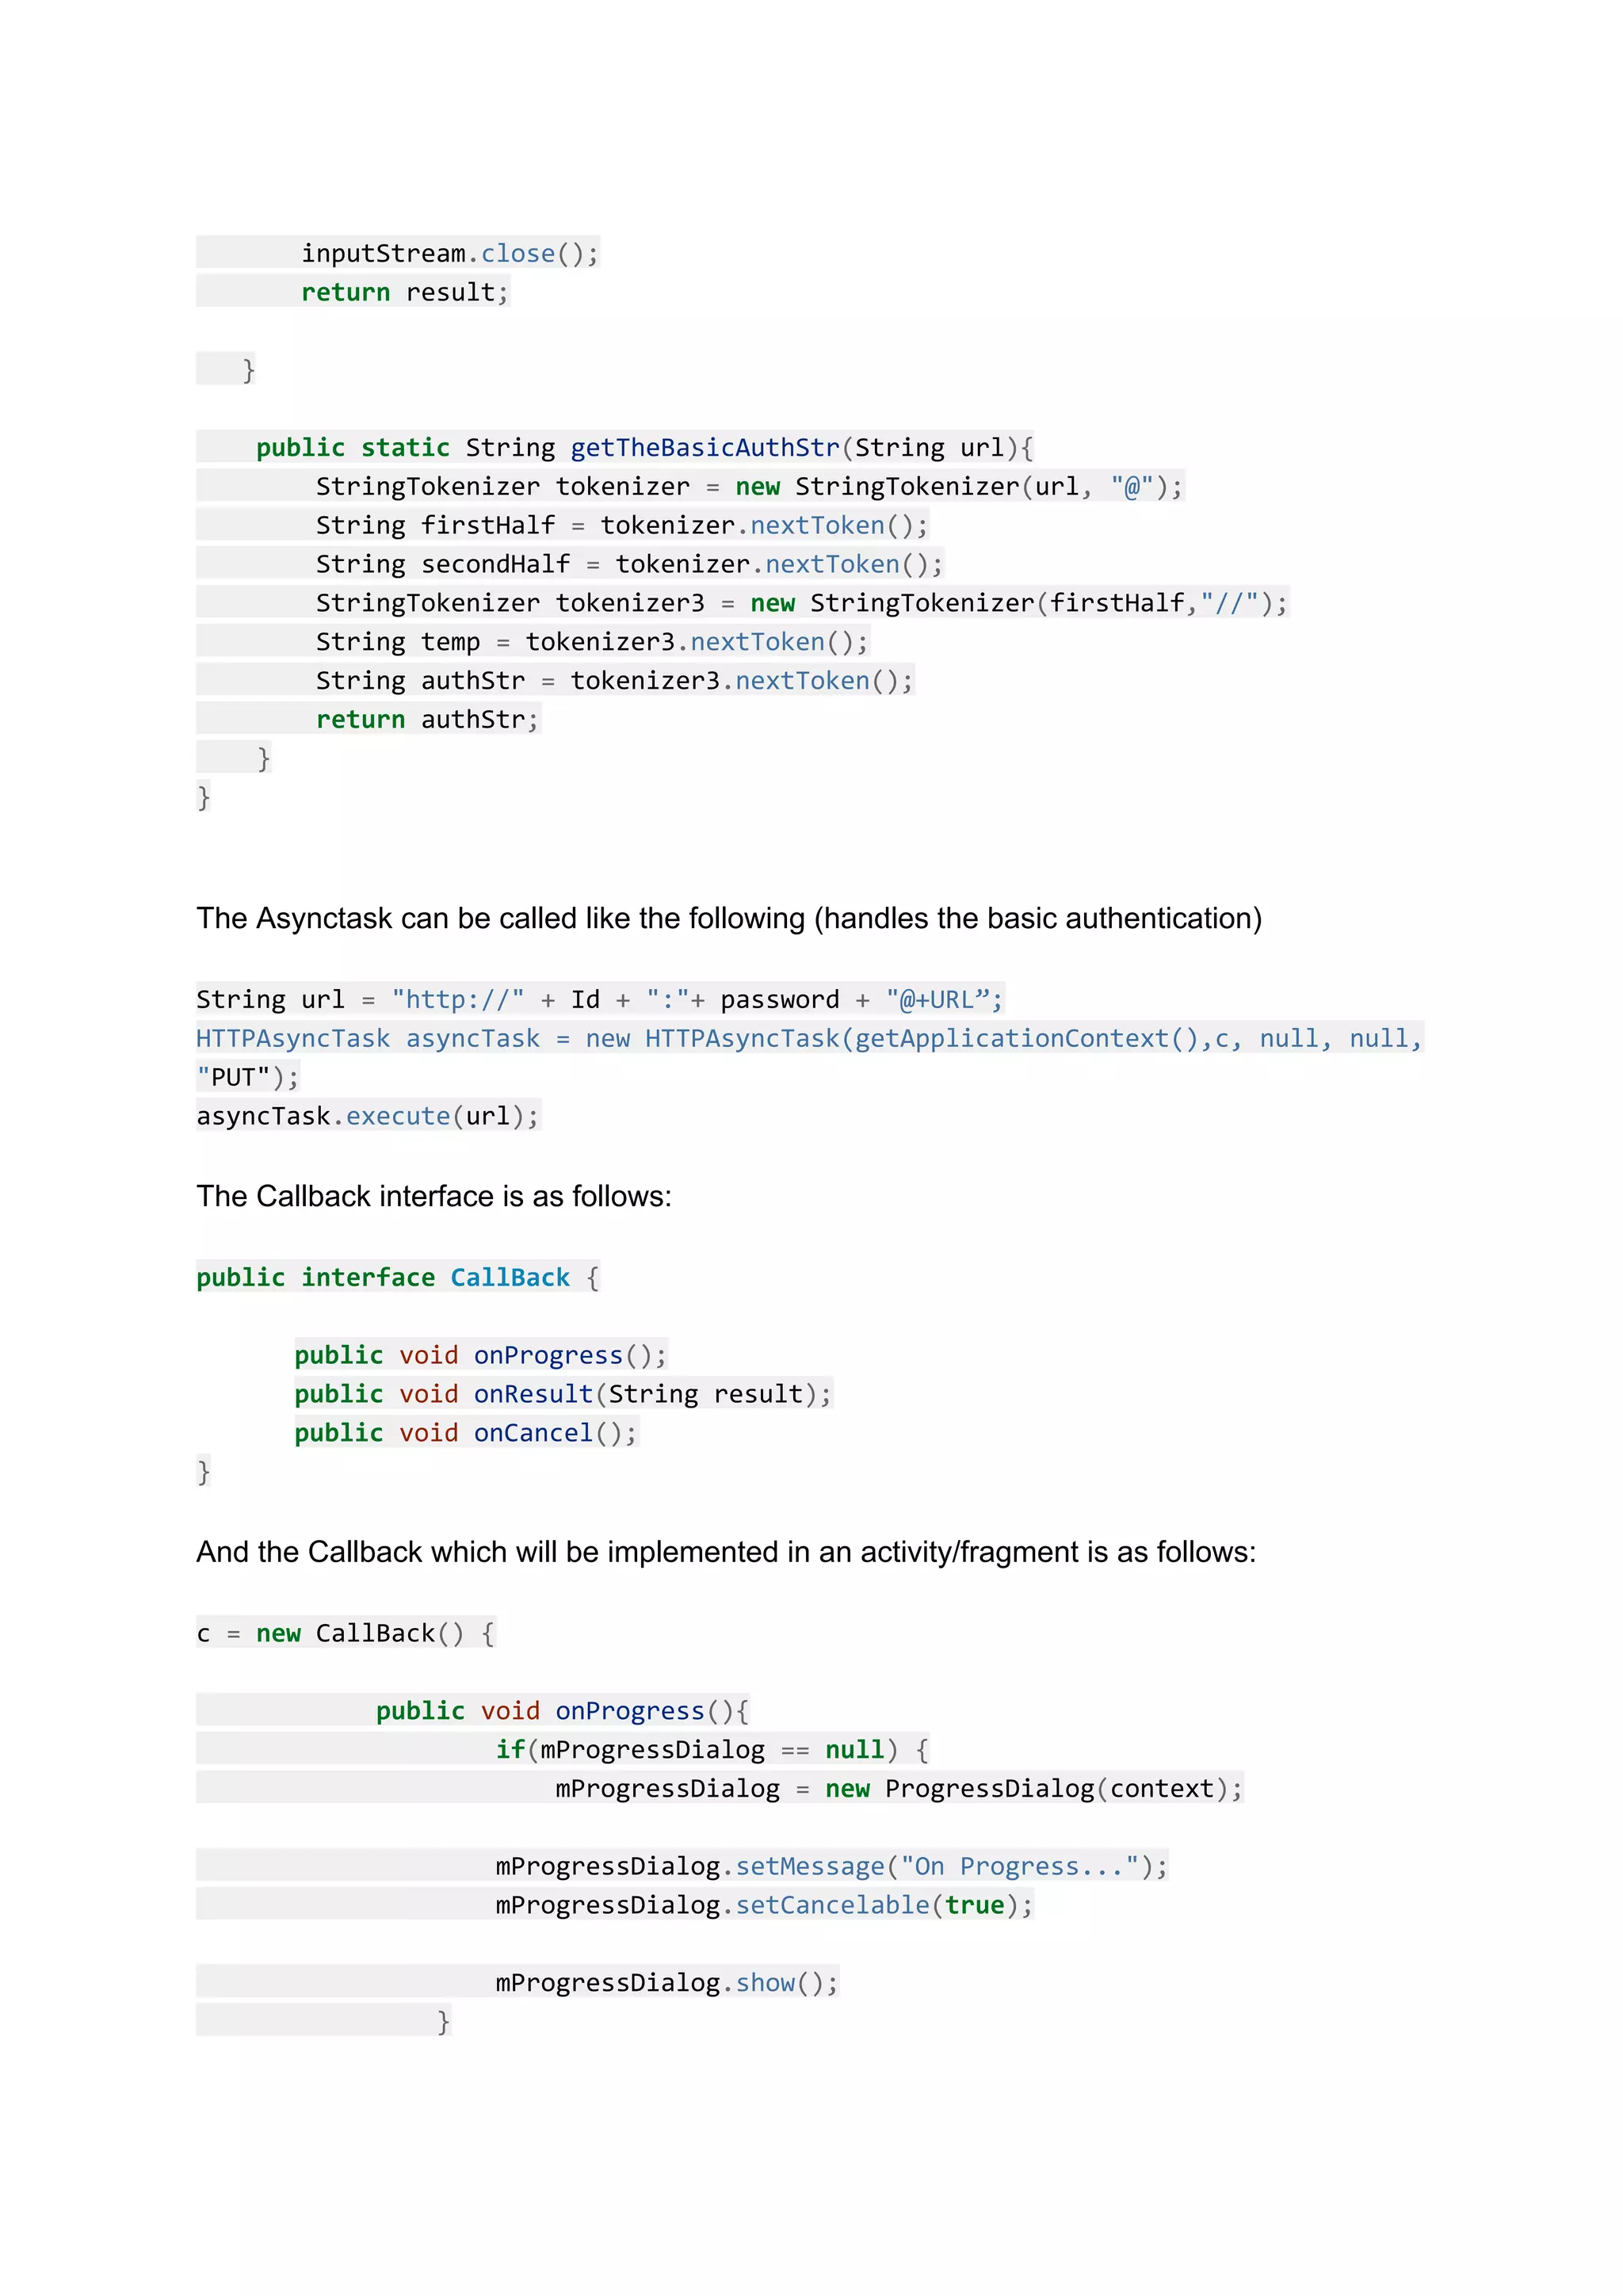
Task: Click the getTheBasicAuthStr method name
Action: pos(705,447)
